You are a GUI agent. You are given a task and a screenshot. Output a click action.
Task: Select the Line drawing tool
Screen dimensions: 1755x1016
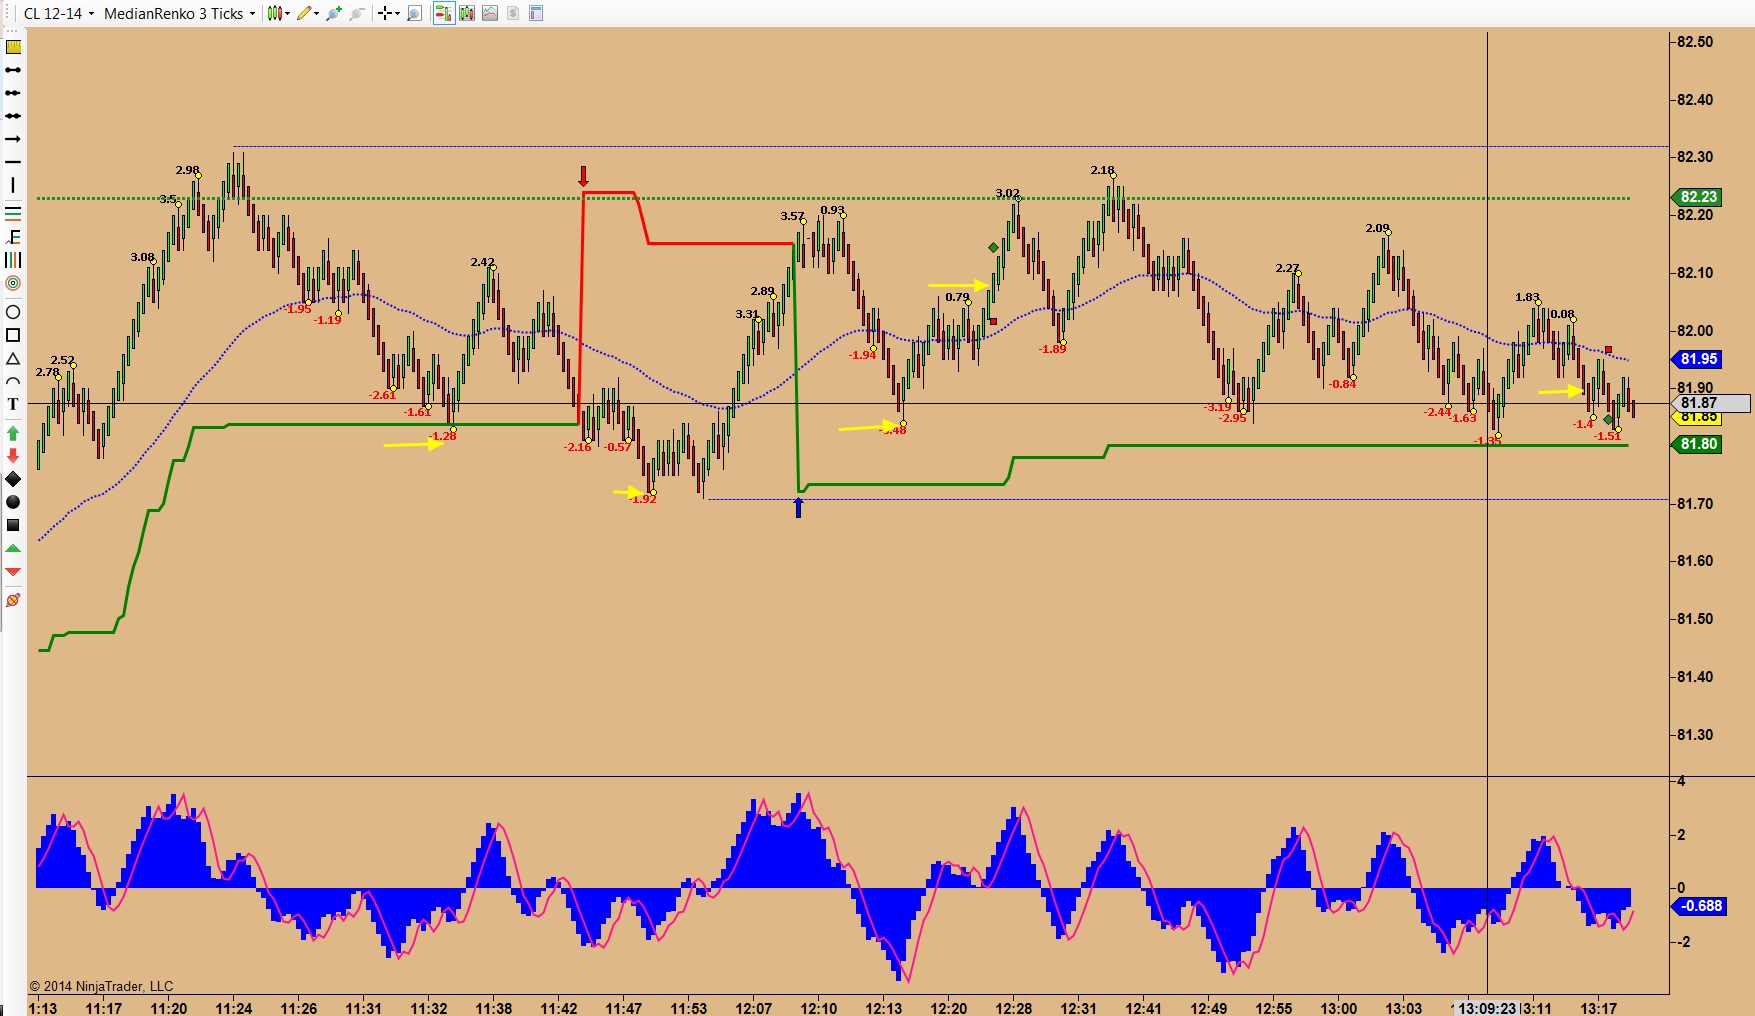(x=13, y=70)
